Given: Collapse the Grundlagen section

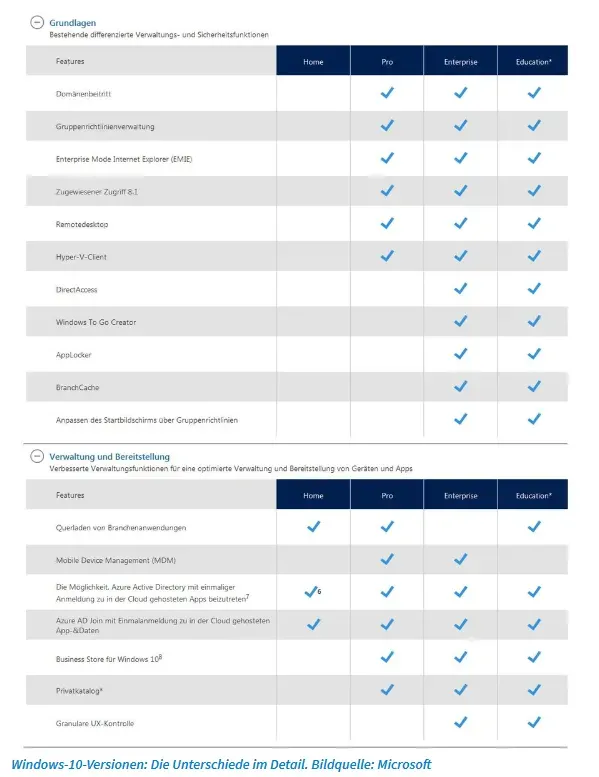Looking at the screenshot, I should click(37, 22).
